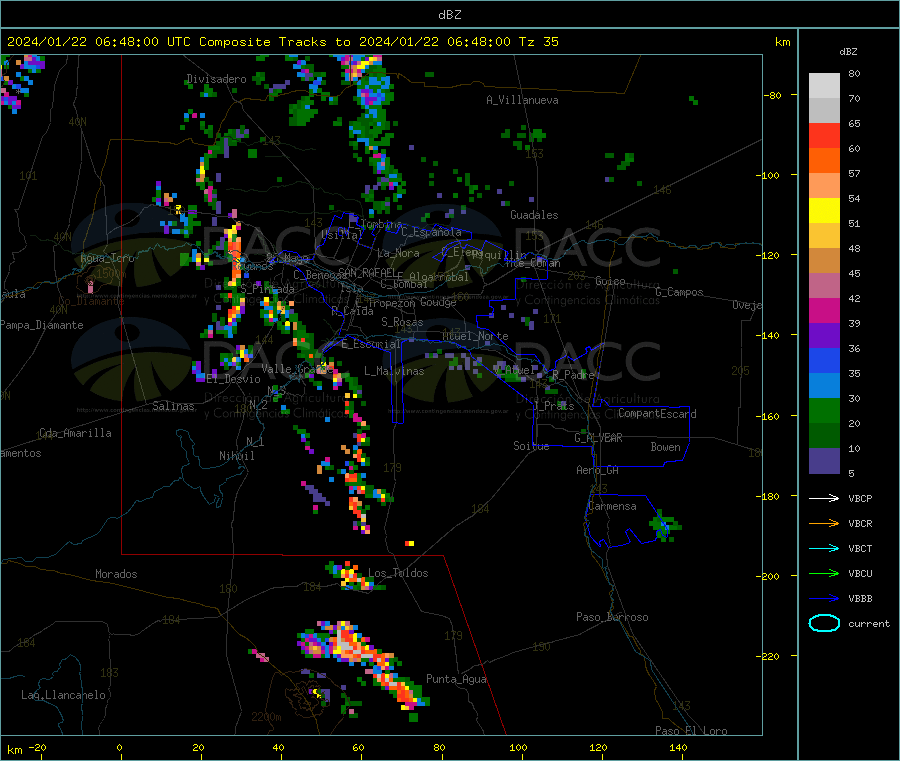Click the white VBCP arrow legend icon
Viewport: 900px width, 761px height.
point(824,498)
